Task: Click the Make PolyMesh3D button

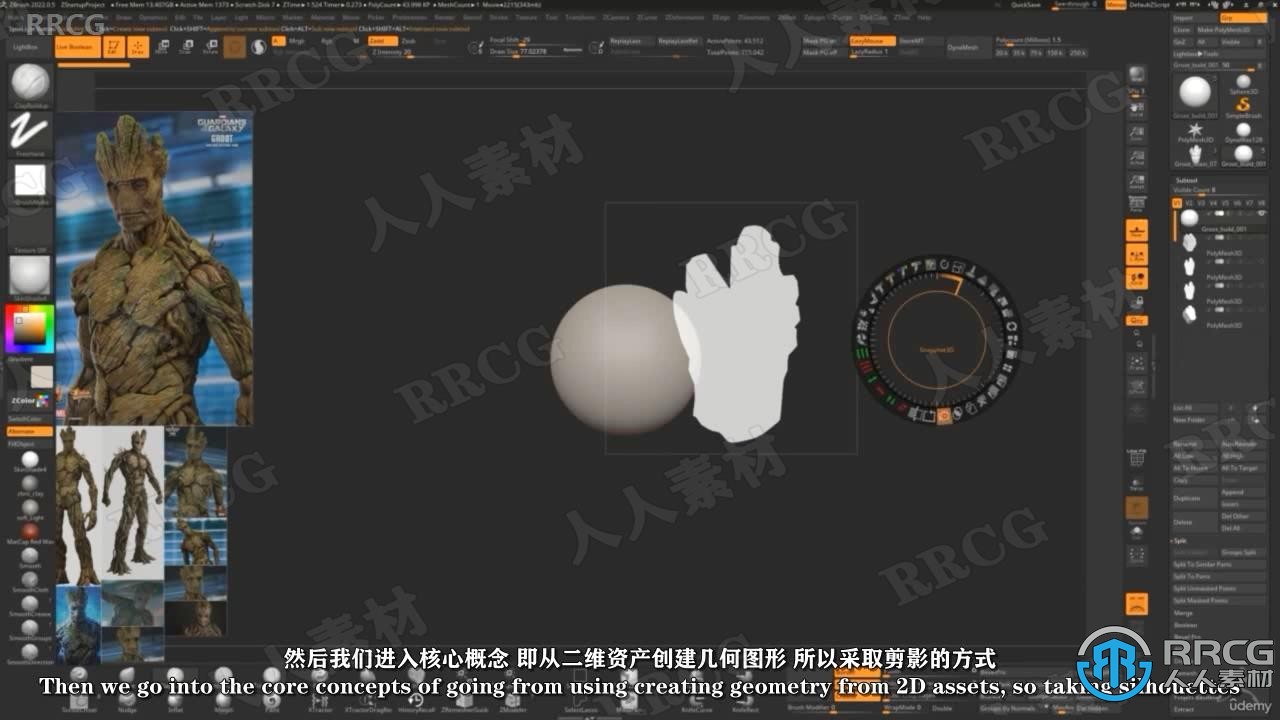Action: tap(1230, 30)
